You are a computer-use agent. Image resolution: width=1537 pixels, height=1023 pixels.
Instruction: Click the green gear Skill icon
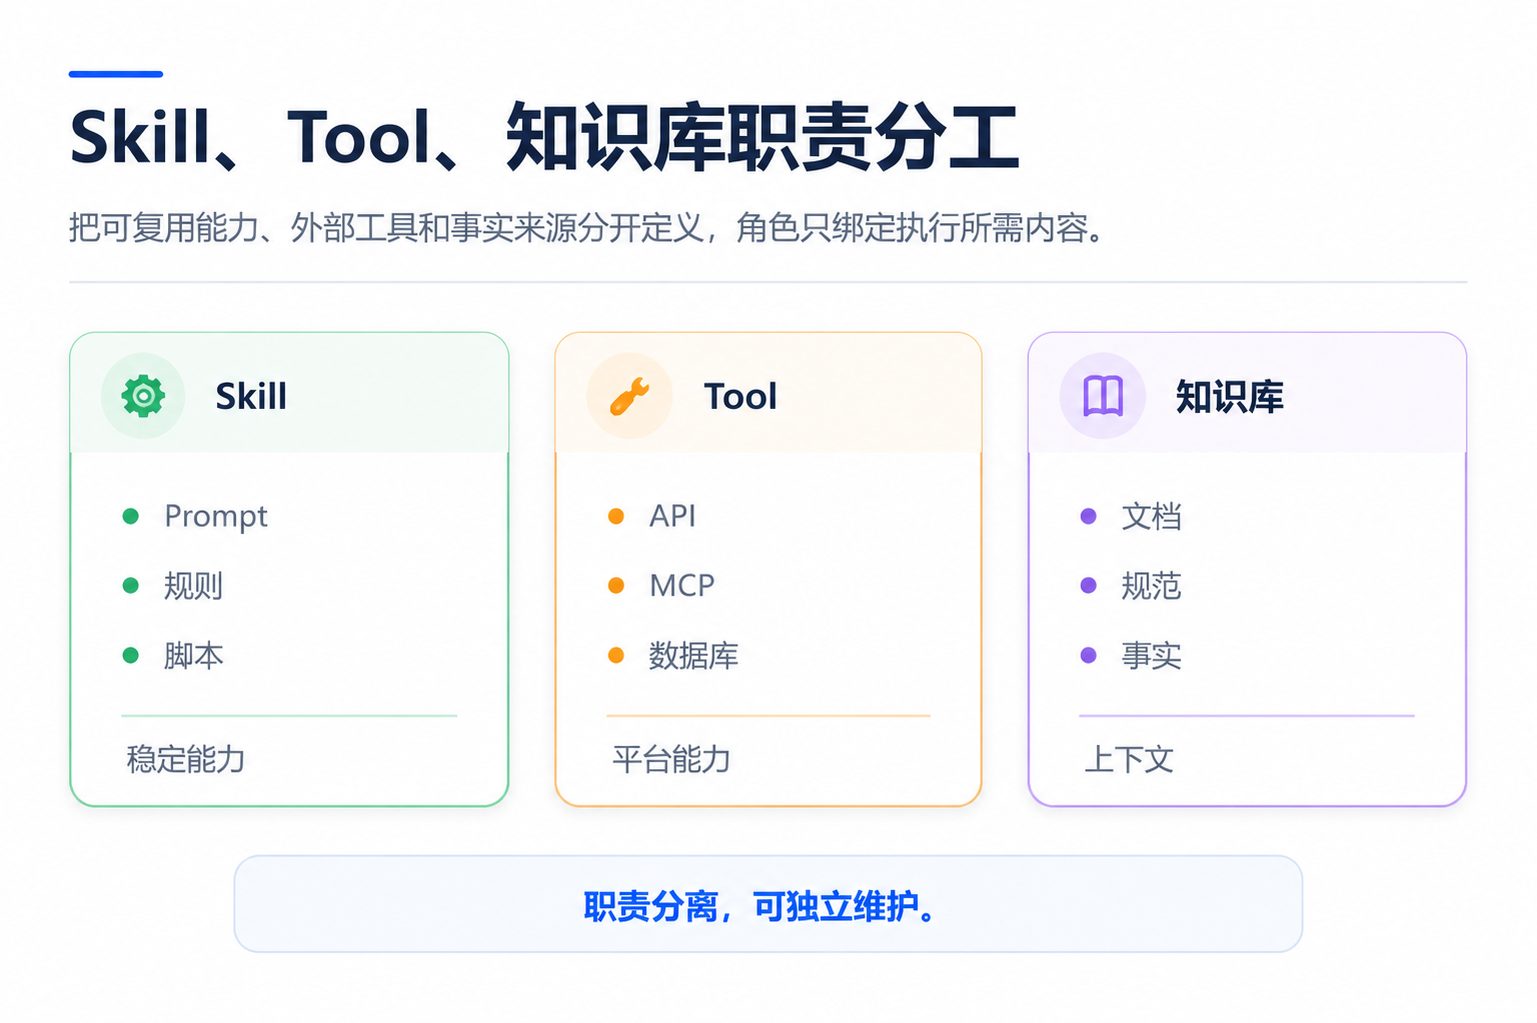click(x=143, y=396)
